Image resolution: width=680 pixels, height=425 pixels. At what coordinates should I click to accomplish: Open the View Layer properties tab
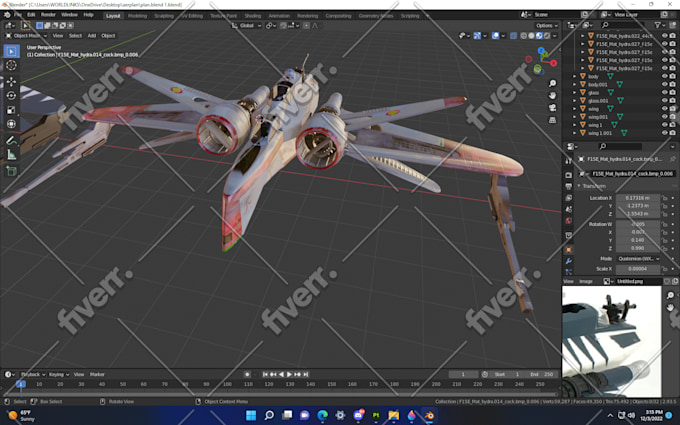[x=569, y=198]
